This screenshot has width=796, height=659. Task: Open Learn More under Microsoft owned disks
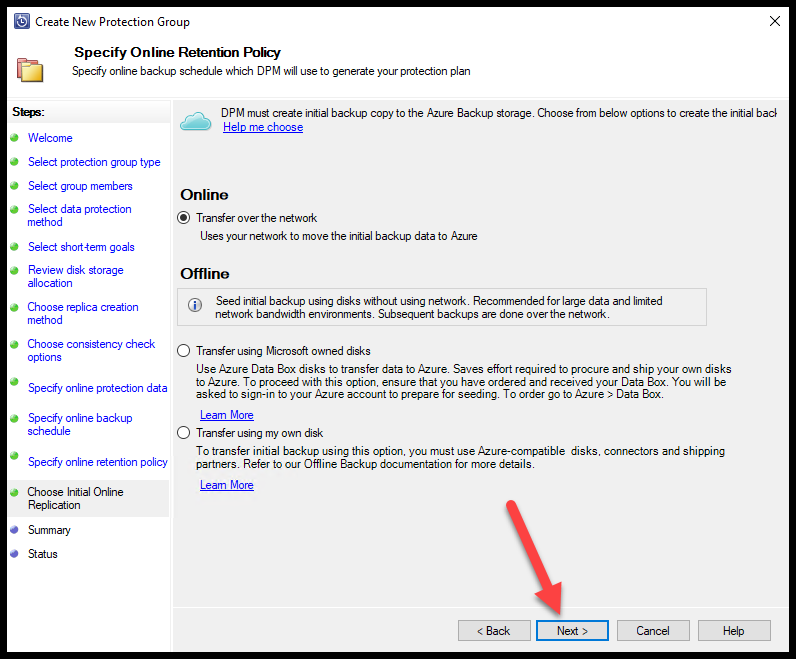226,415
